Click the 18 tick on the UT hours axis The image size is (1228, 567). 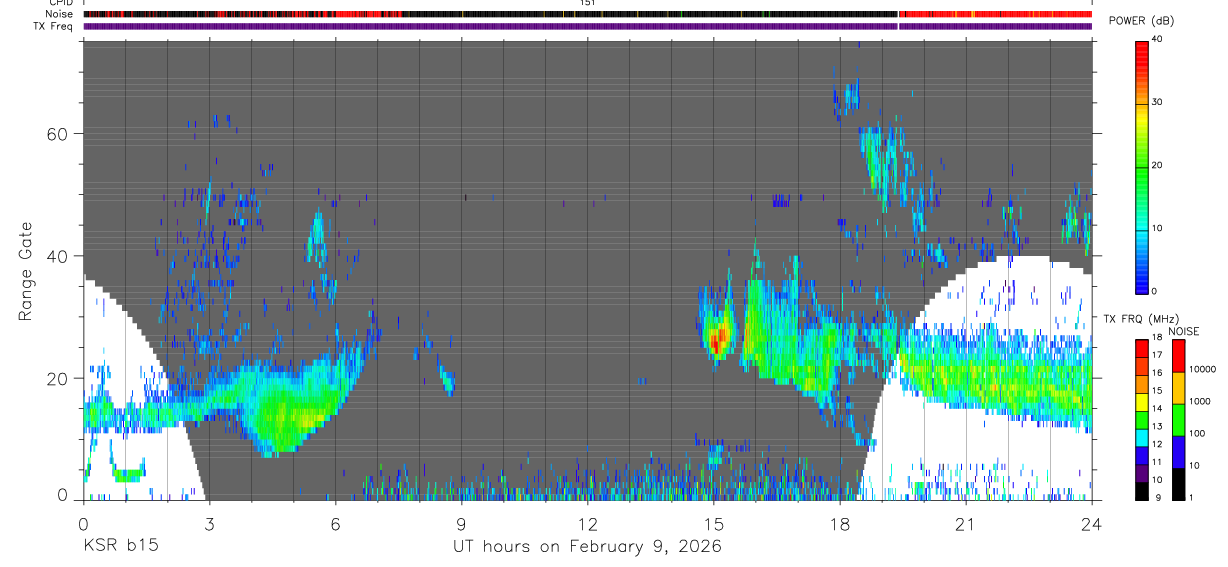point(839,524)
